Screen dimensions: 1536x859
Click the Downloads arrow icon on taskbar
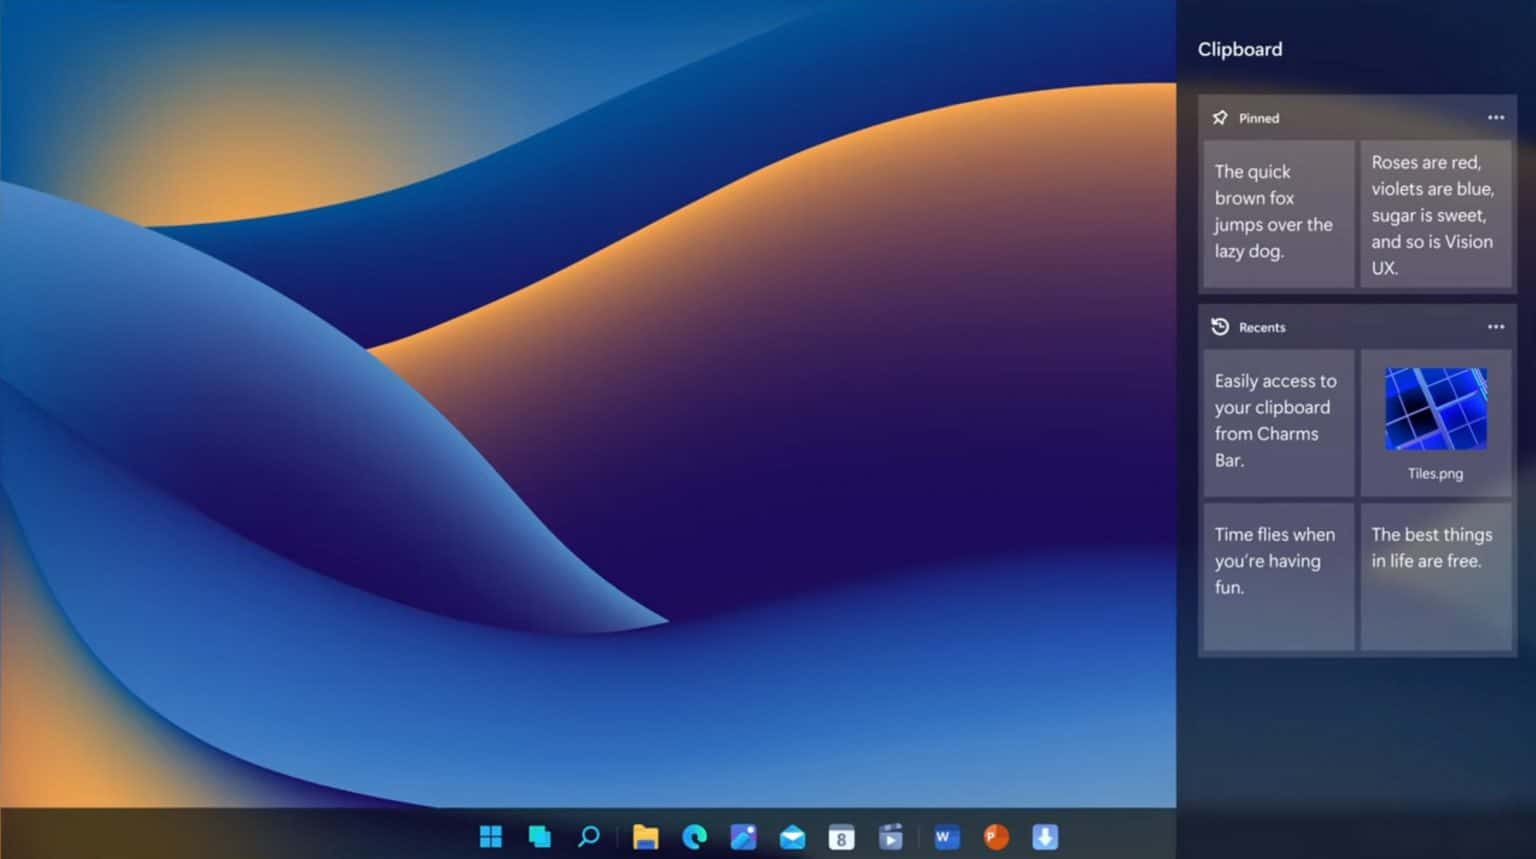click(1045, 836)
